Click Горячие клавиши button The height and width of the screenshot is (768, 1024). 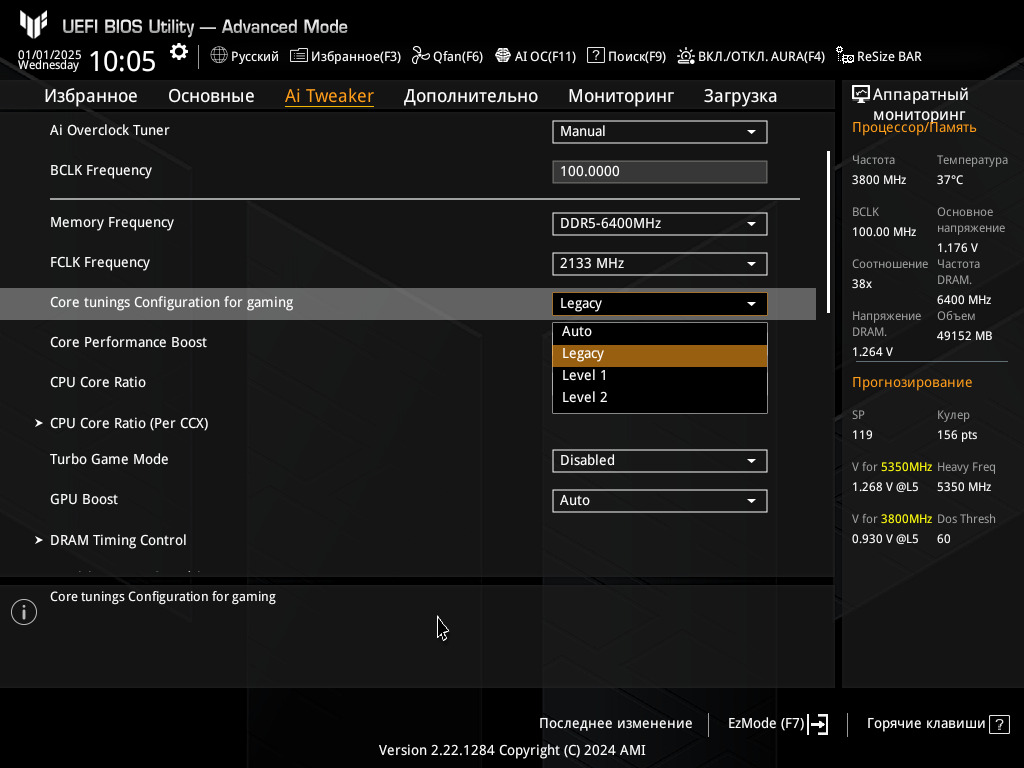(x=938, y=724)
